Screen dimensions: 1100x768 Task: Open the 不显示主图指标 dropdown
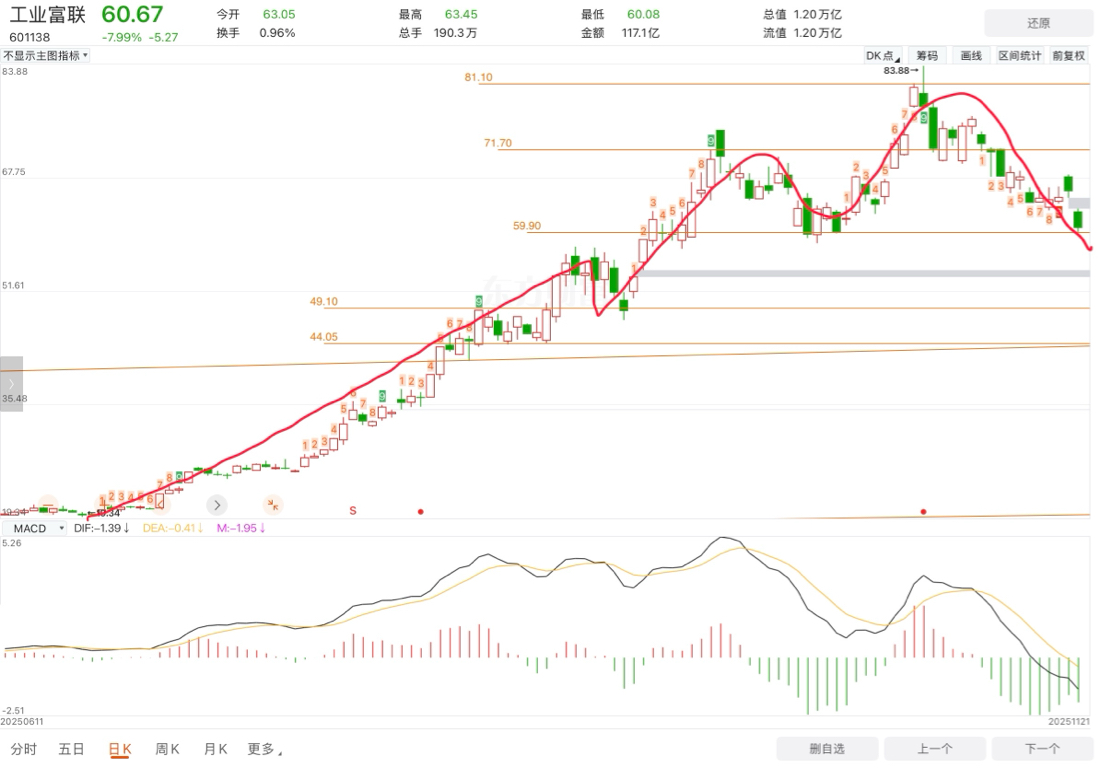46,55
